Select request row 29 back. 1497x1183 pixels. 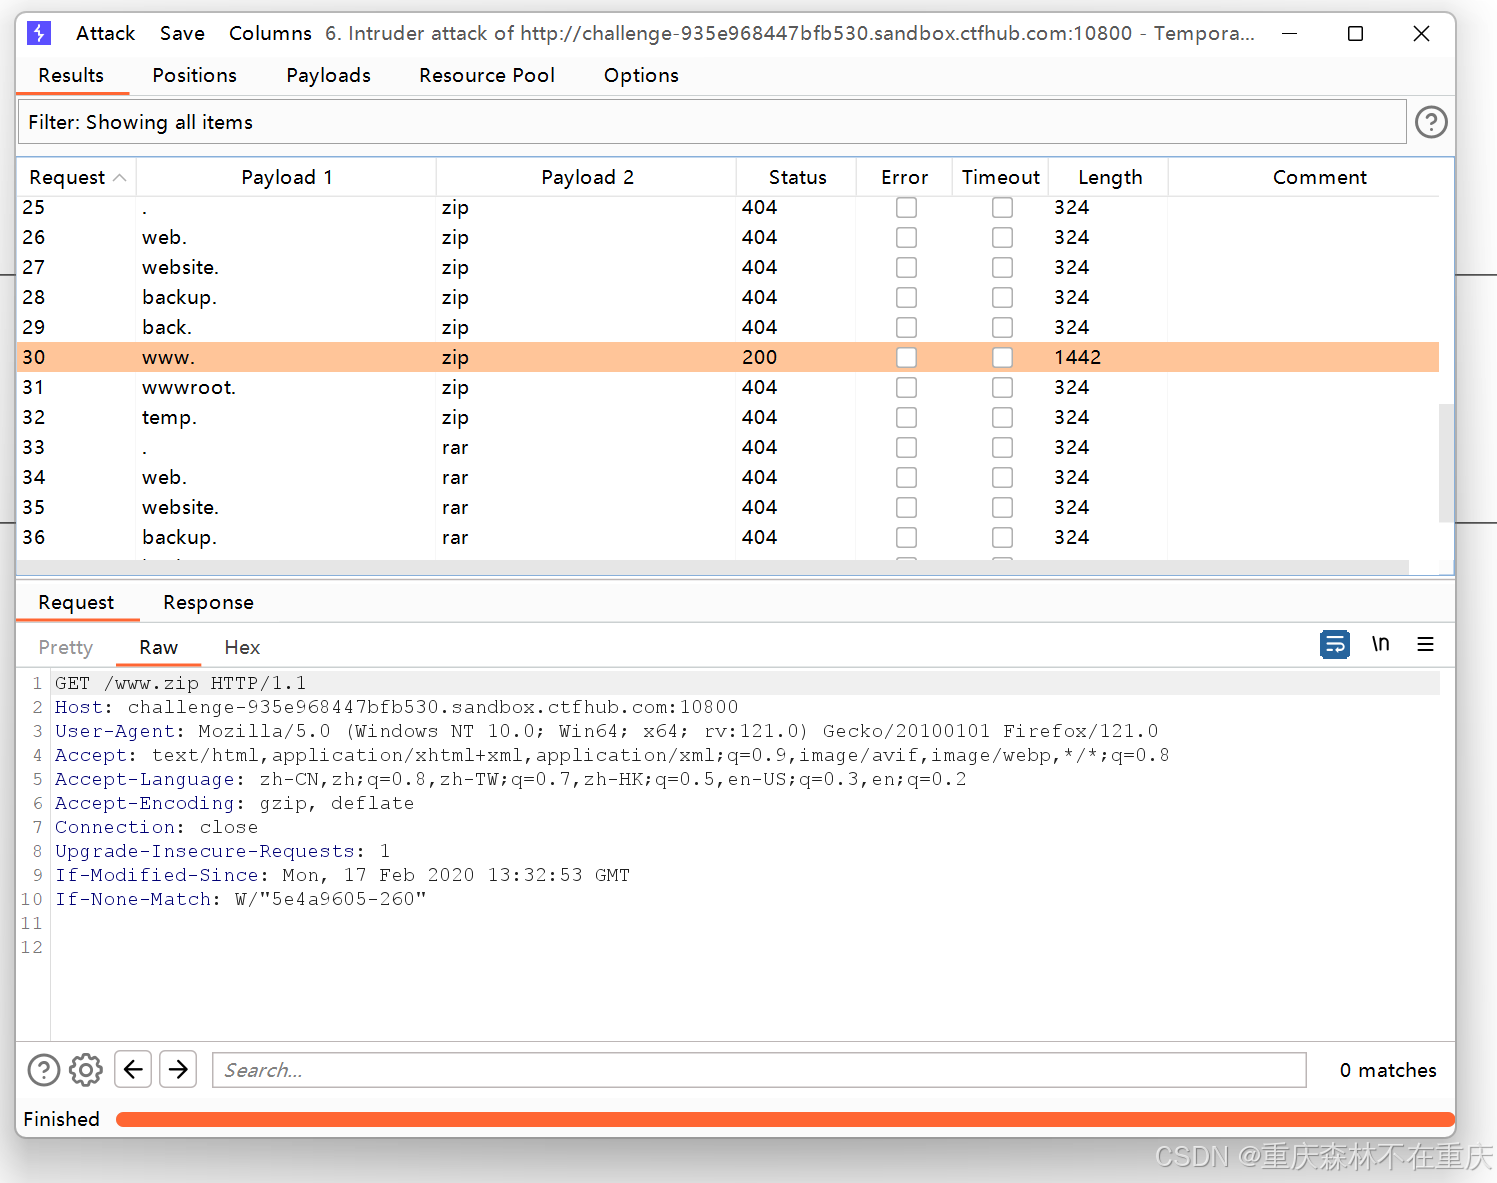(x=728, y=327)
